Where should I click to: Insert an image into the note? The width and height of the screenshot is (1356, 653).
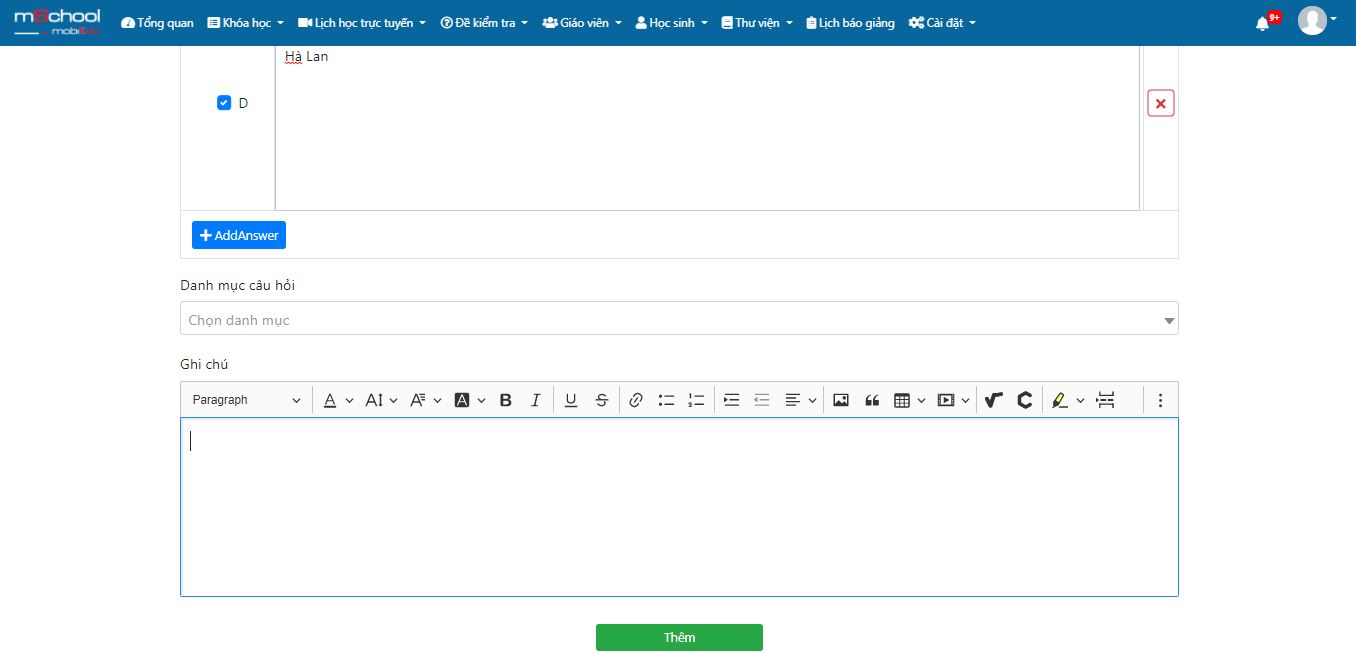point(841,400)
